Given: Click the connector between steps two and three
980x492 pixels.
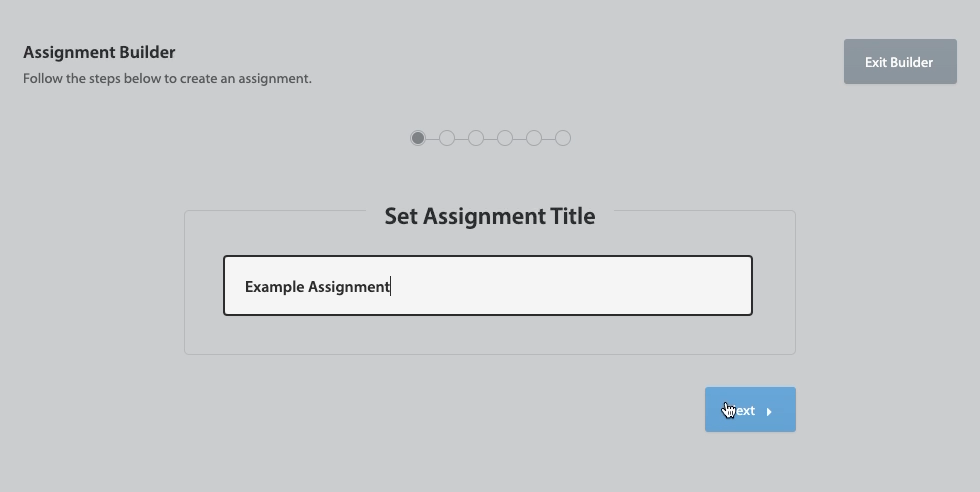Looking at the screenshot, I should pyautogui.click(x=461, y=138).
